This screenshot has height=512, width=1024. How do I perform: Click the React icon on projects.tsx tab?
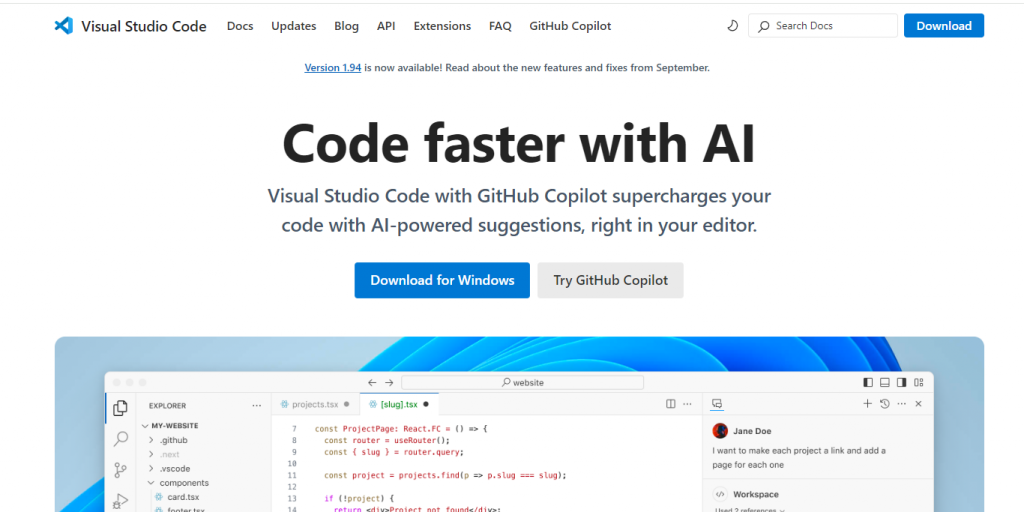click(x=284, y=404)
